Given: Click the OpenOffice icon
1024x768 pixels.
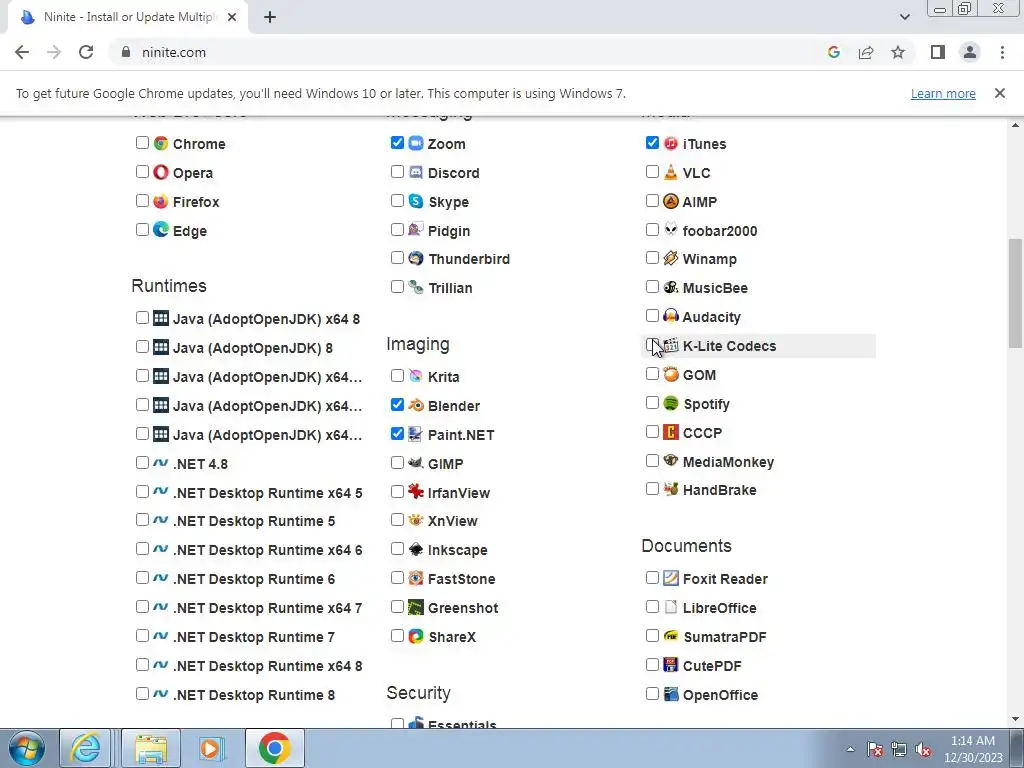Looking at the screenshot, I should 671,694.
